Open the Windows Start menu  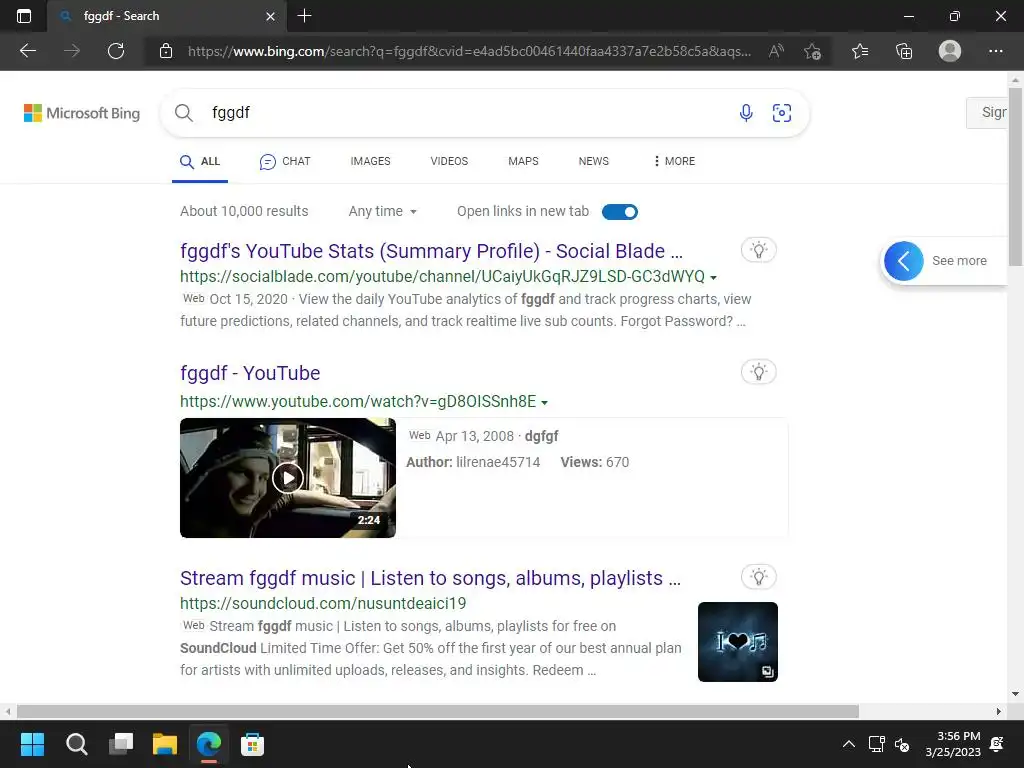tap(32, 744)
